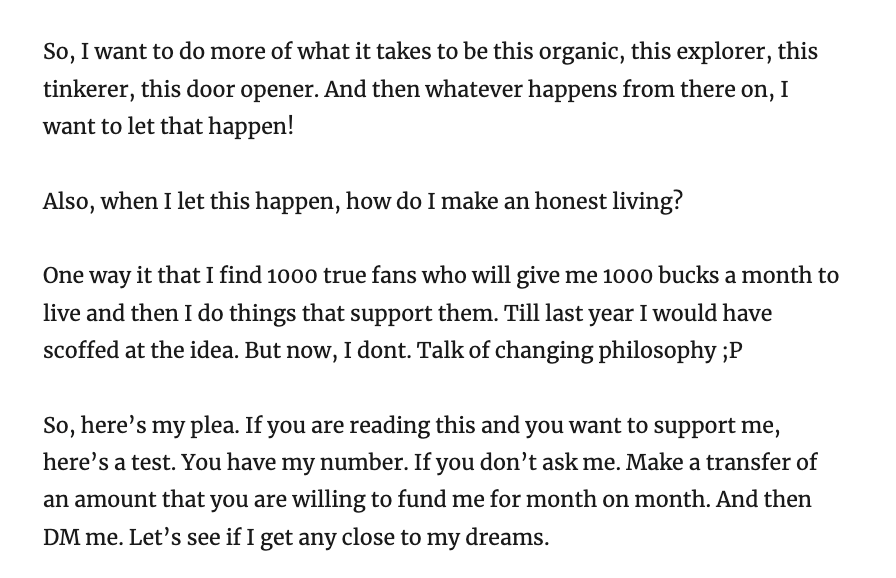Click the words 'You have my number'
Image resolution: width=896 pixels, height=578 pixels.
pos(295,463)
